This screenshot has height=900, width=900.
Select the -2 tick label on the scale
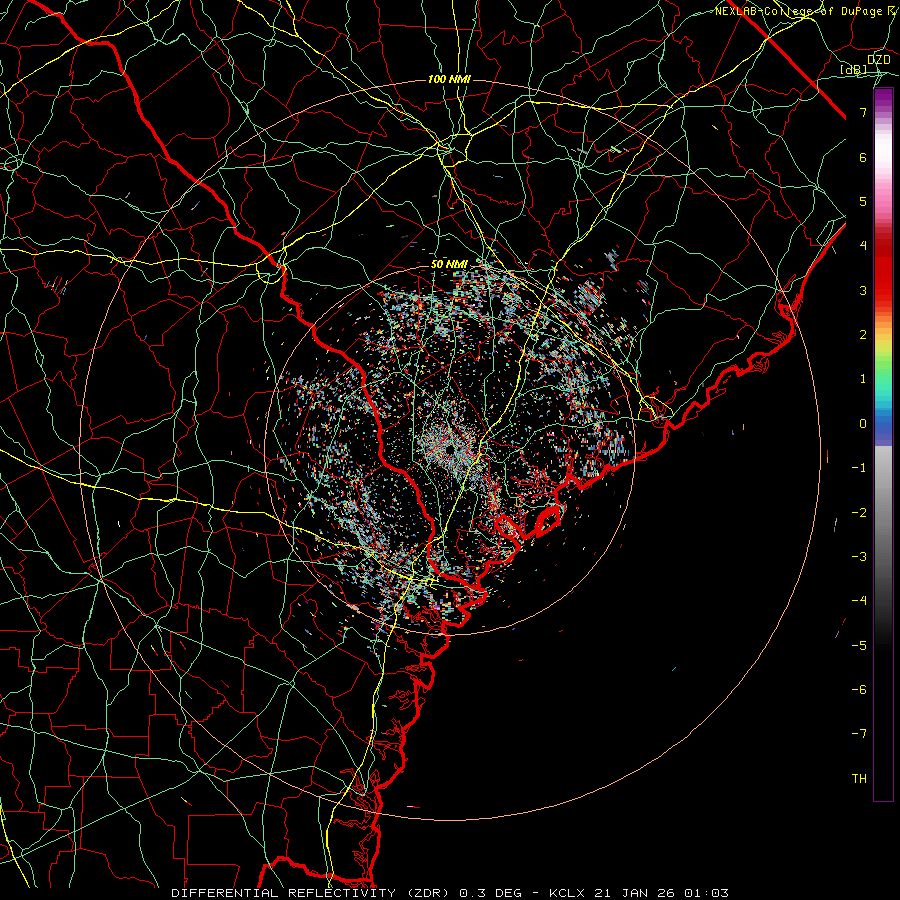pyautogui.click(x=859, y=513)
